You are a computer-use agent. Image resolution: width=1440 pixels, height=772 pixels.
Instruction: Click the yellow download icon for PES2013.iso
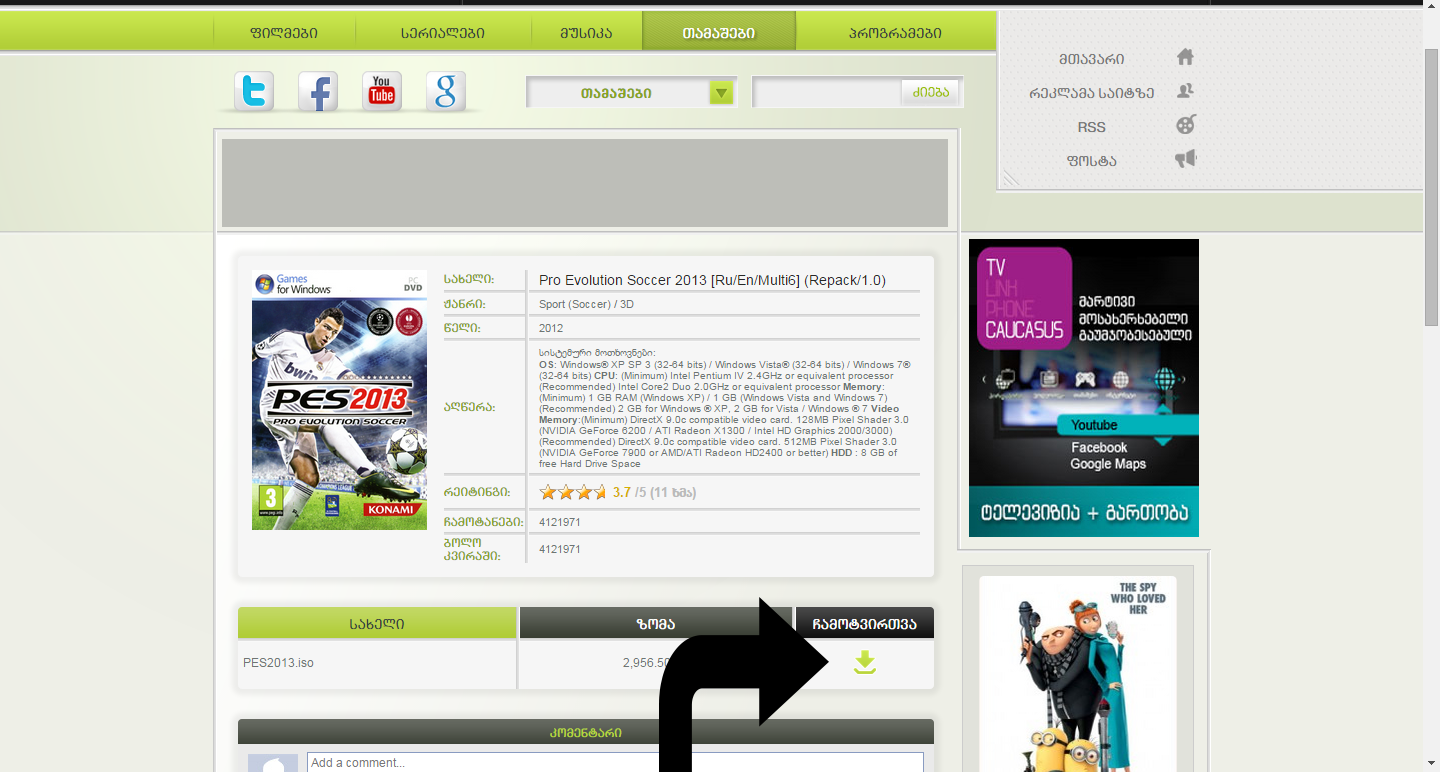pos(865,662)
